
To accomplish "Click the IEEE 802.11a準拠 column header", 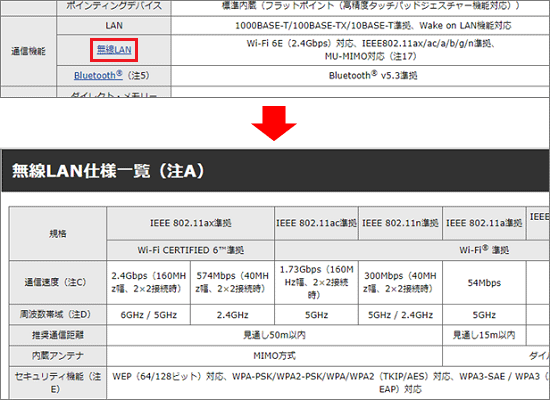I will click(484, 223).
